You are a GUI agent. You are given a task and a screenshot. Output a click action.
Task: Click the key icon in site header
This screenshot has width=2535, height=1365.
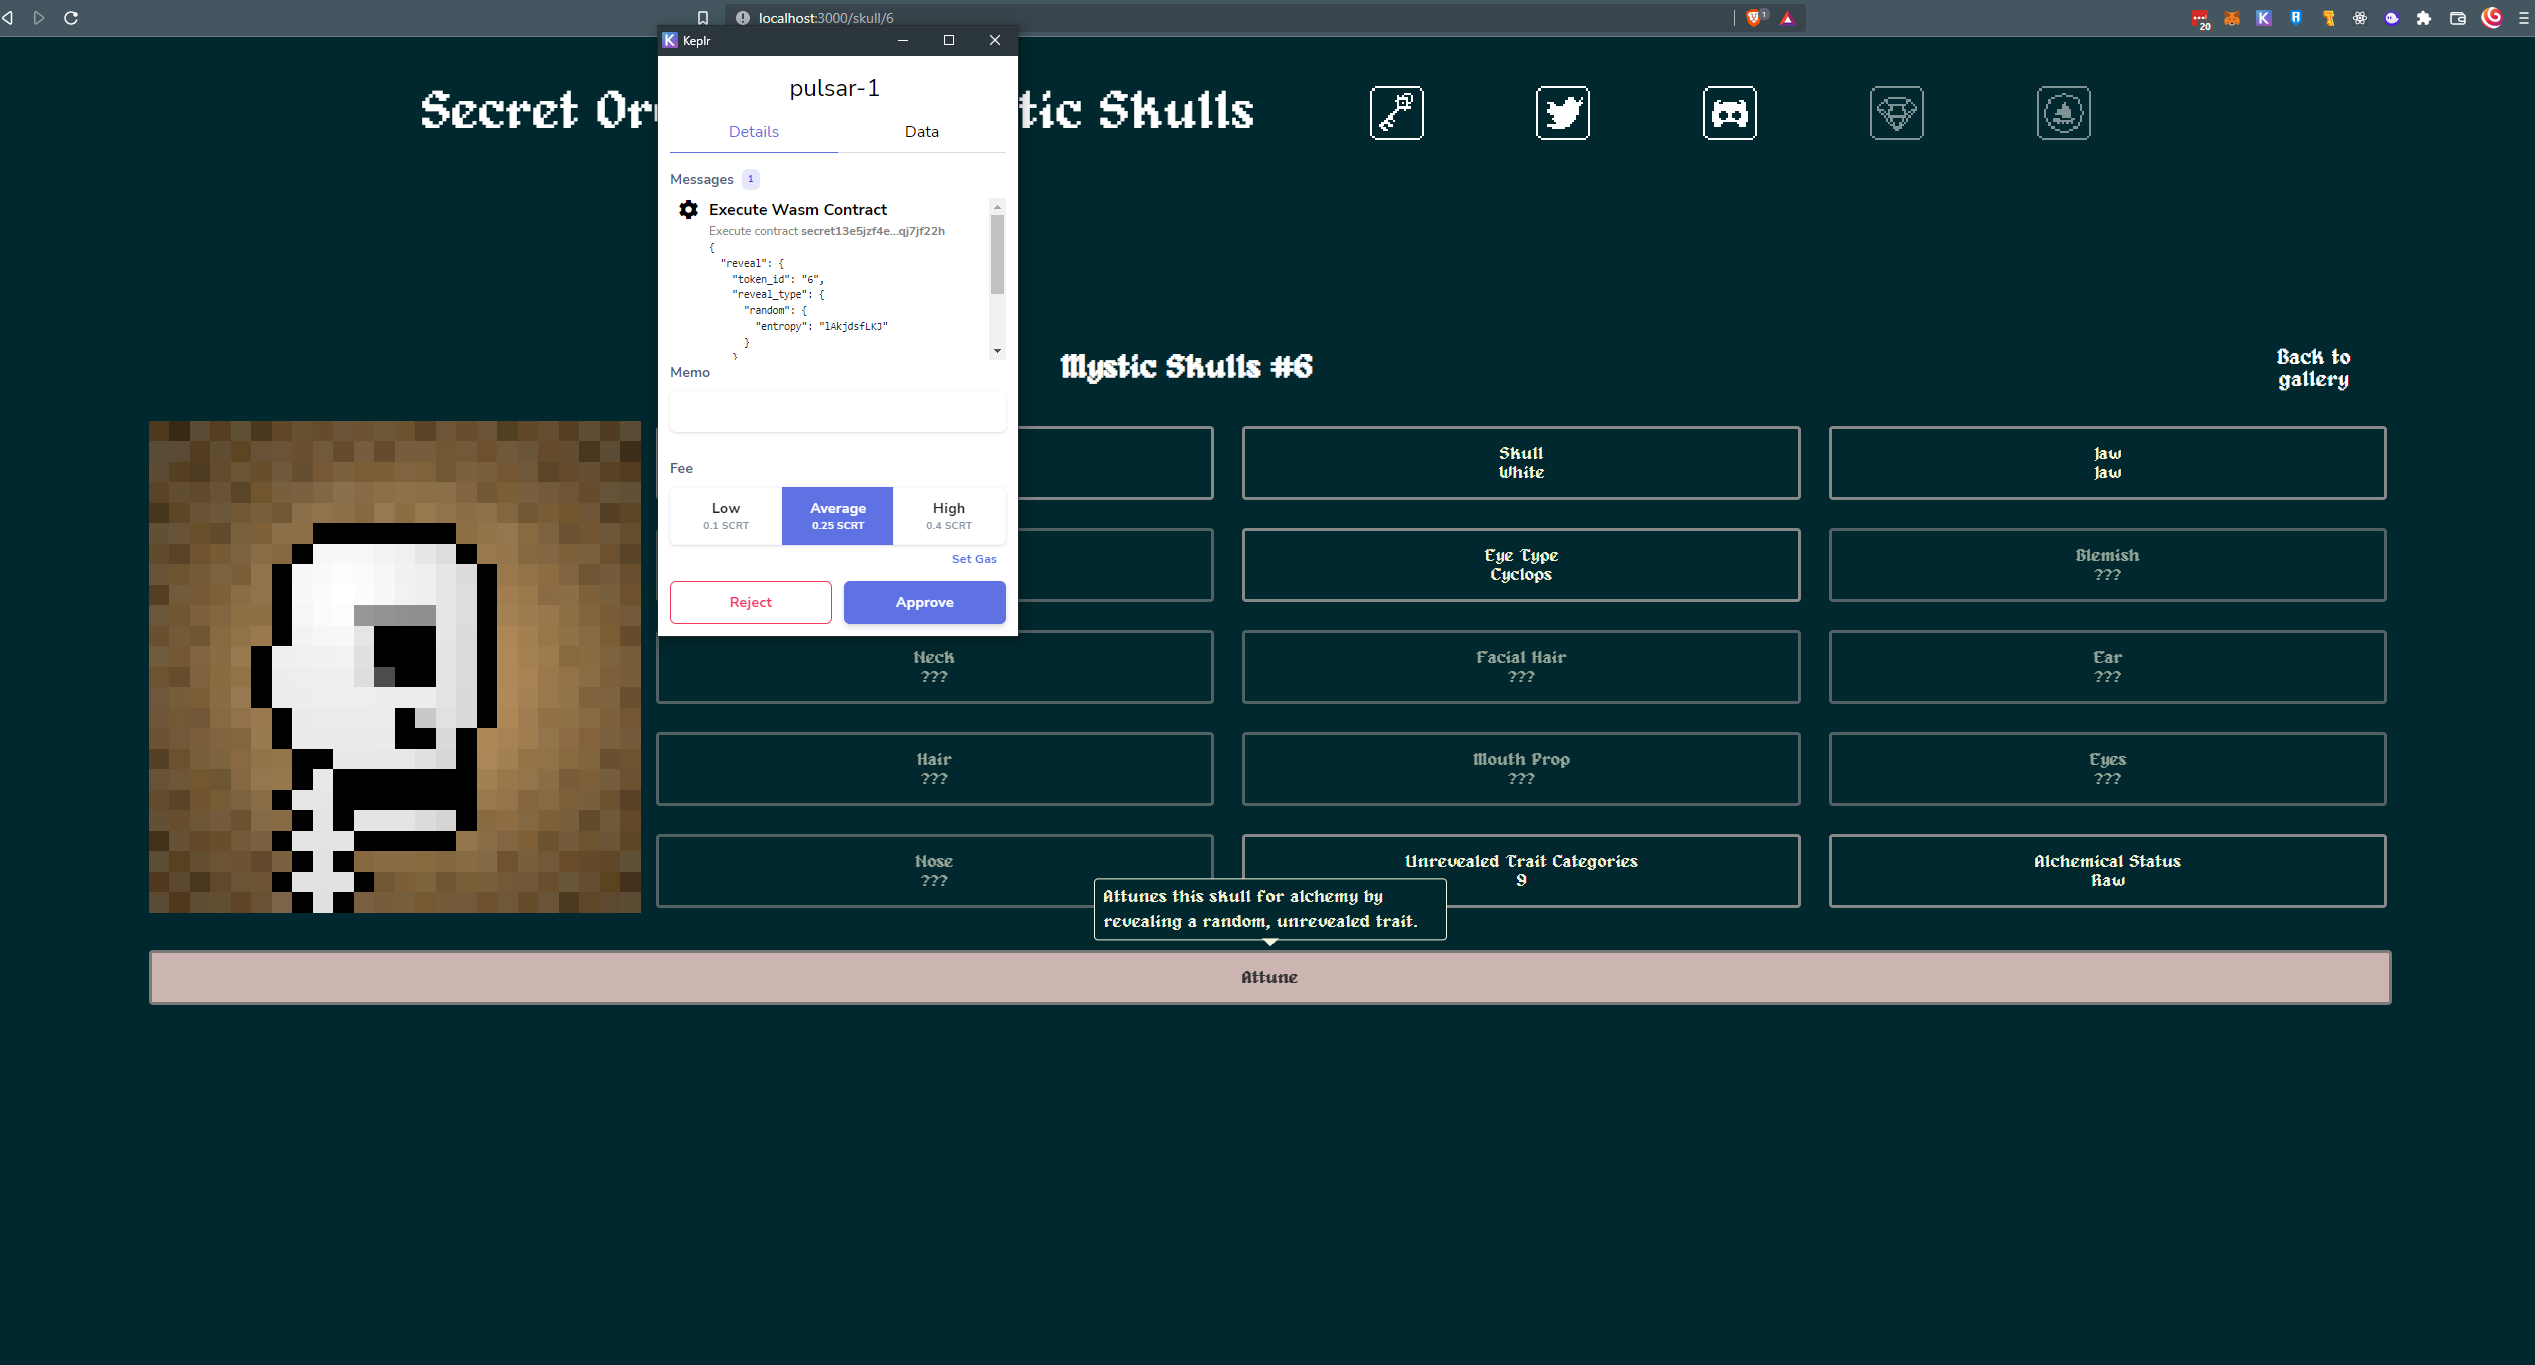[1396, 113]
